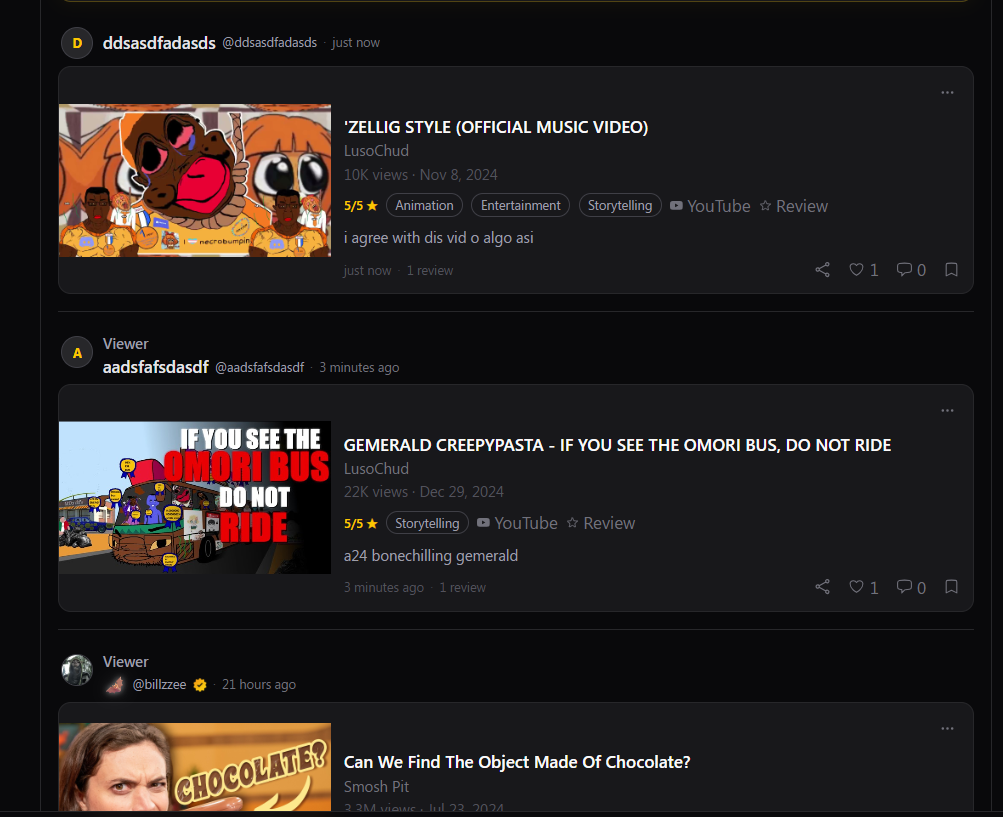Click '10K views · Nov 8, 2024' text
1003x817 pixels.
[x=420, y=175]
